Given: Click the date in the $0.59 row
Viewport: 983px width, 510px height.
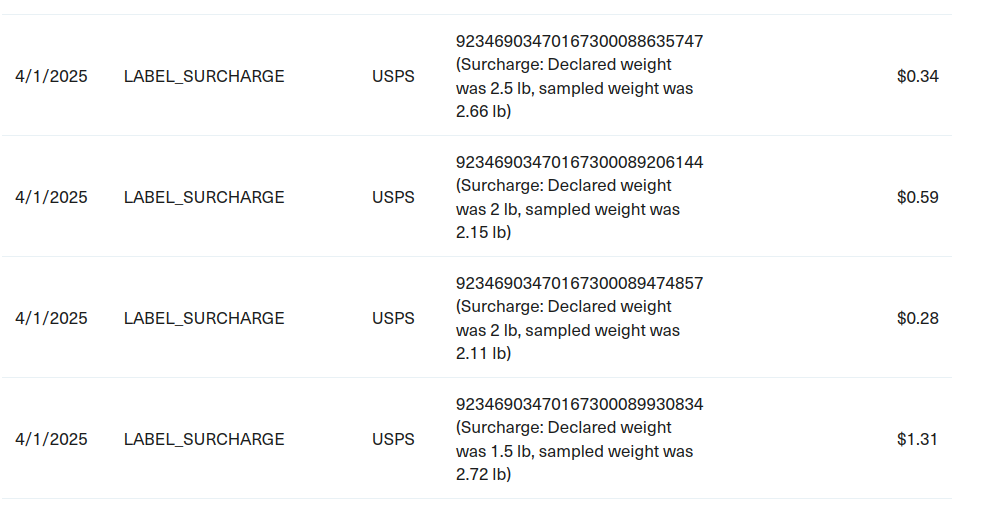Looking at the screenshot, I should (x=51, y=197).
